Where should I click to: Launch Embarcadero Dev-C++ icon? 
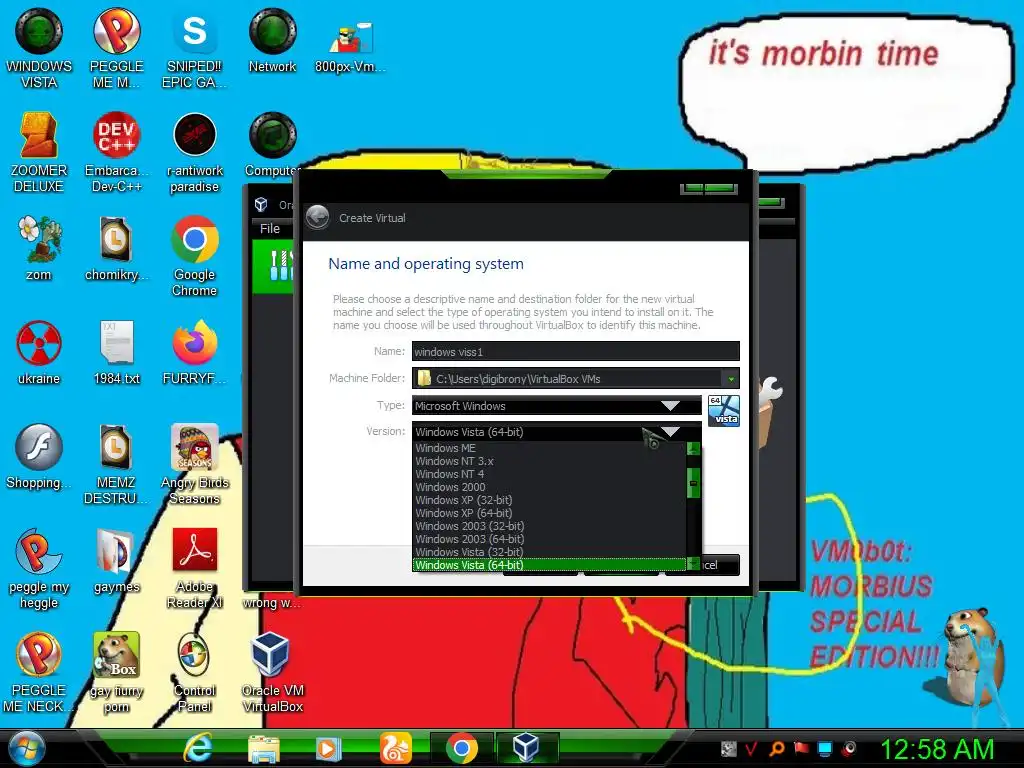[x=116, y=152]
